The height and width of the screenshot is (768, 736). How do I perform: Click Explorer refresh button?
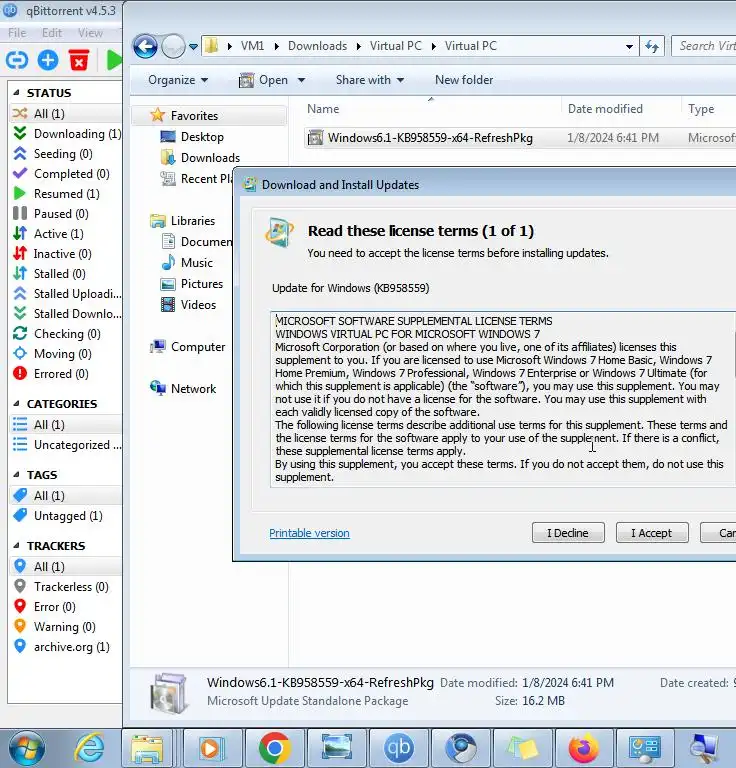coord(652,47)
